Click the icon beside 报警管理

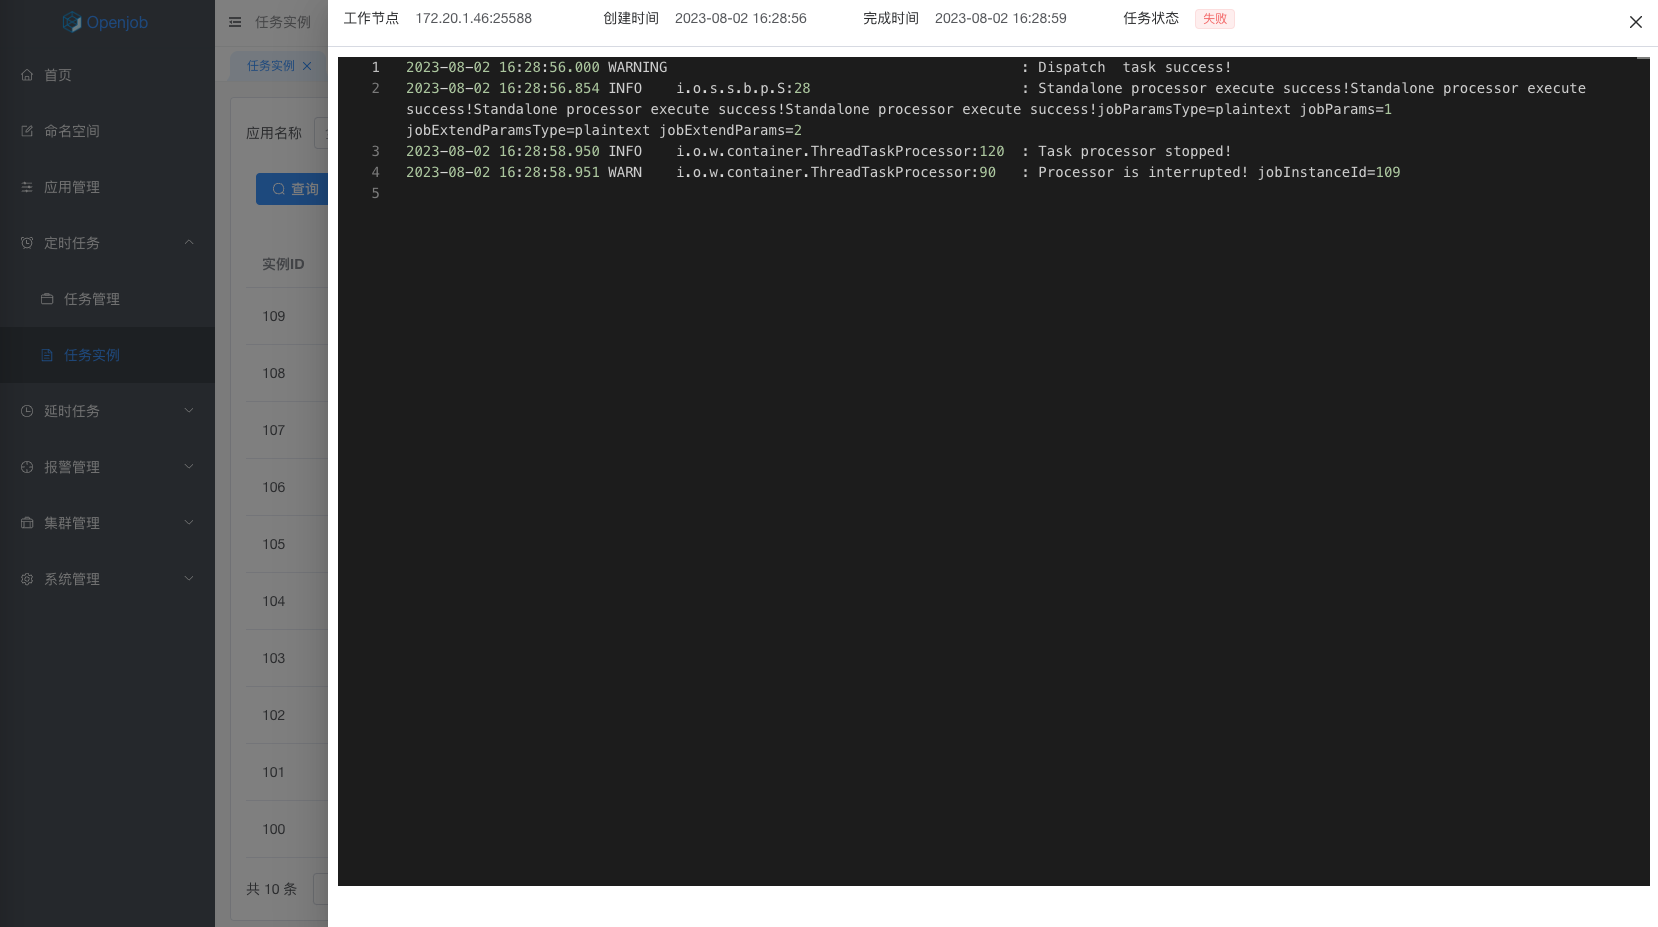coord(27,467)
